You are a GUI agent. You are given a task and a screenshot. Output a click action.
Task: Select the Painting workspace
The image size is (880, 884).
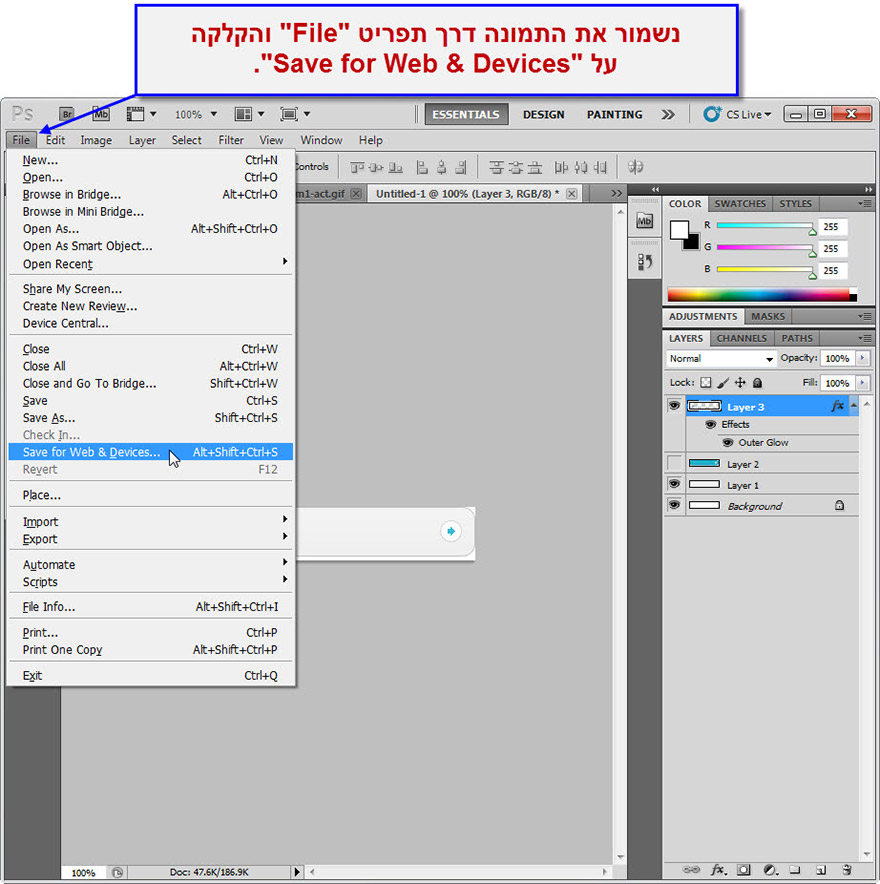pyautogui.click(x=614, y=114)
